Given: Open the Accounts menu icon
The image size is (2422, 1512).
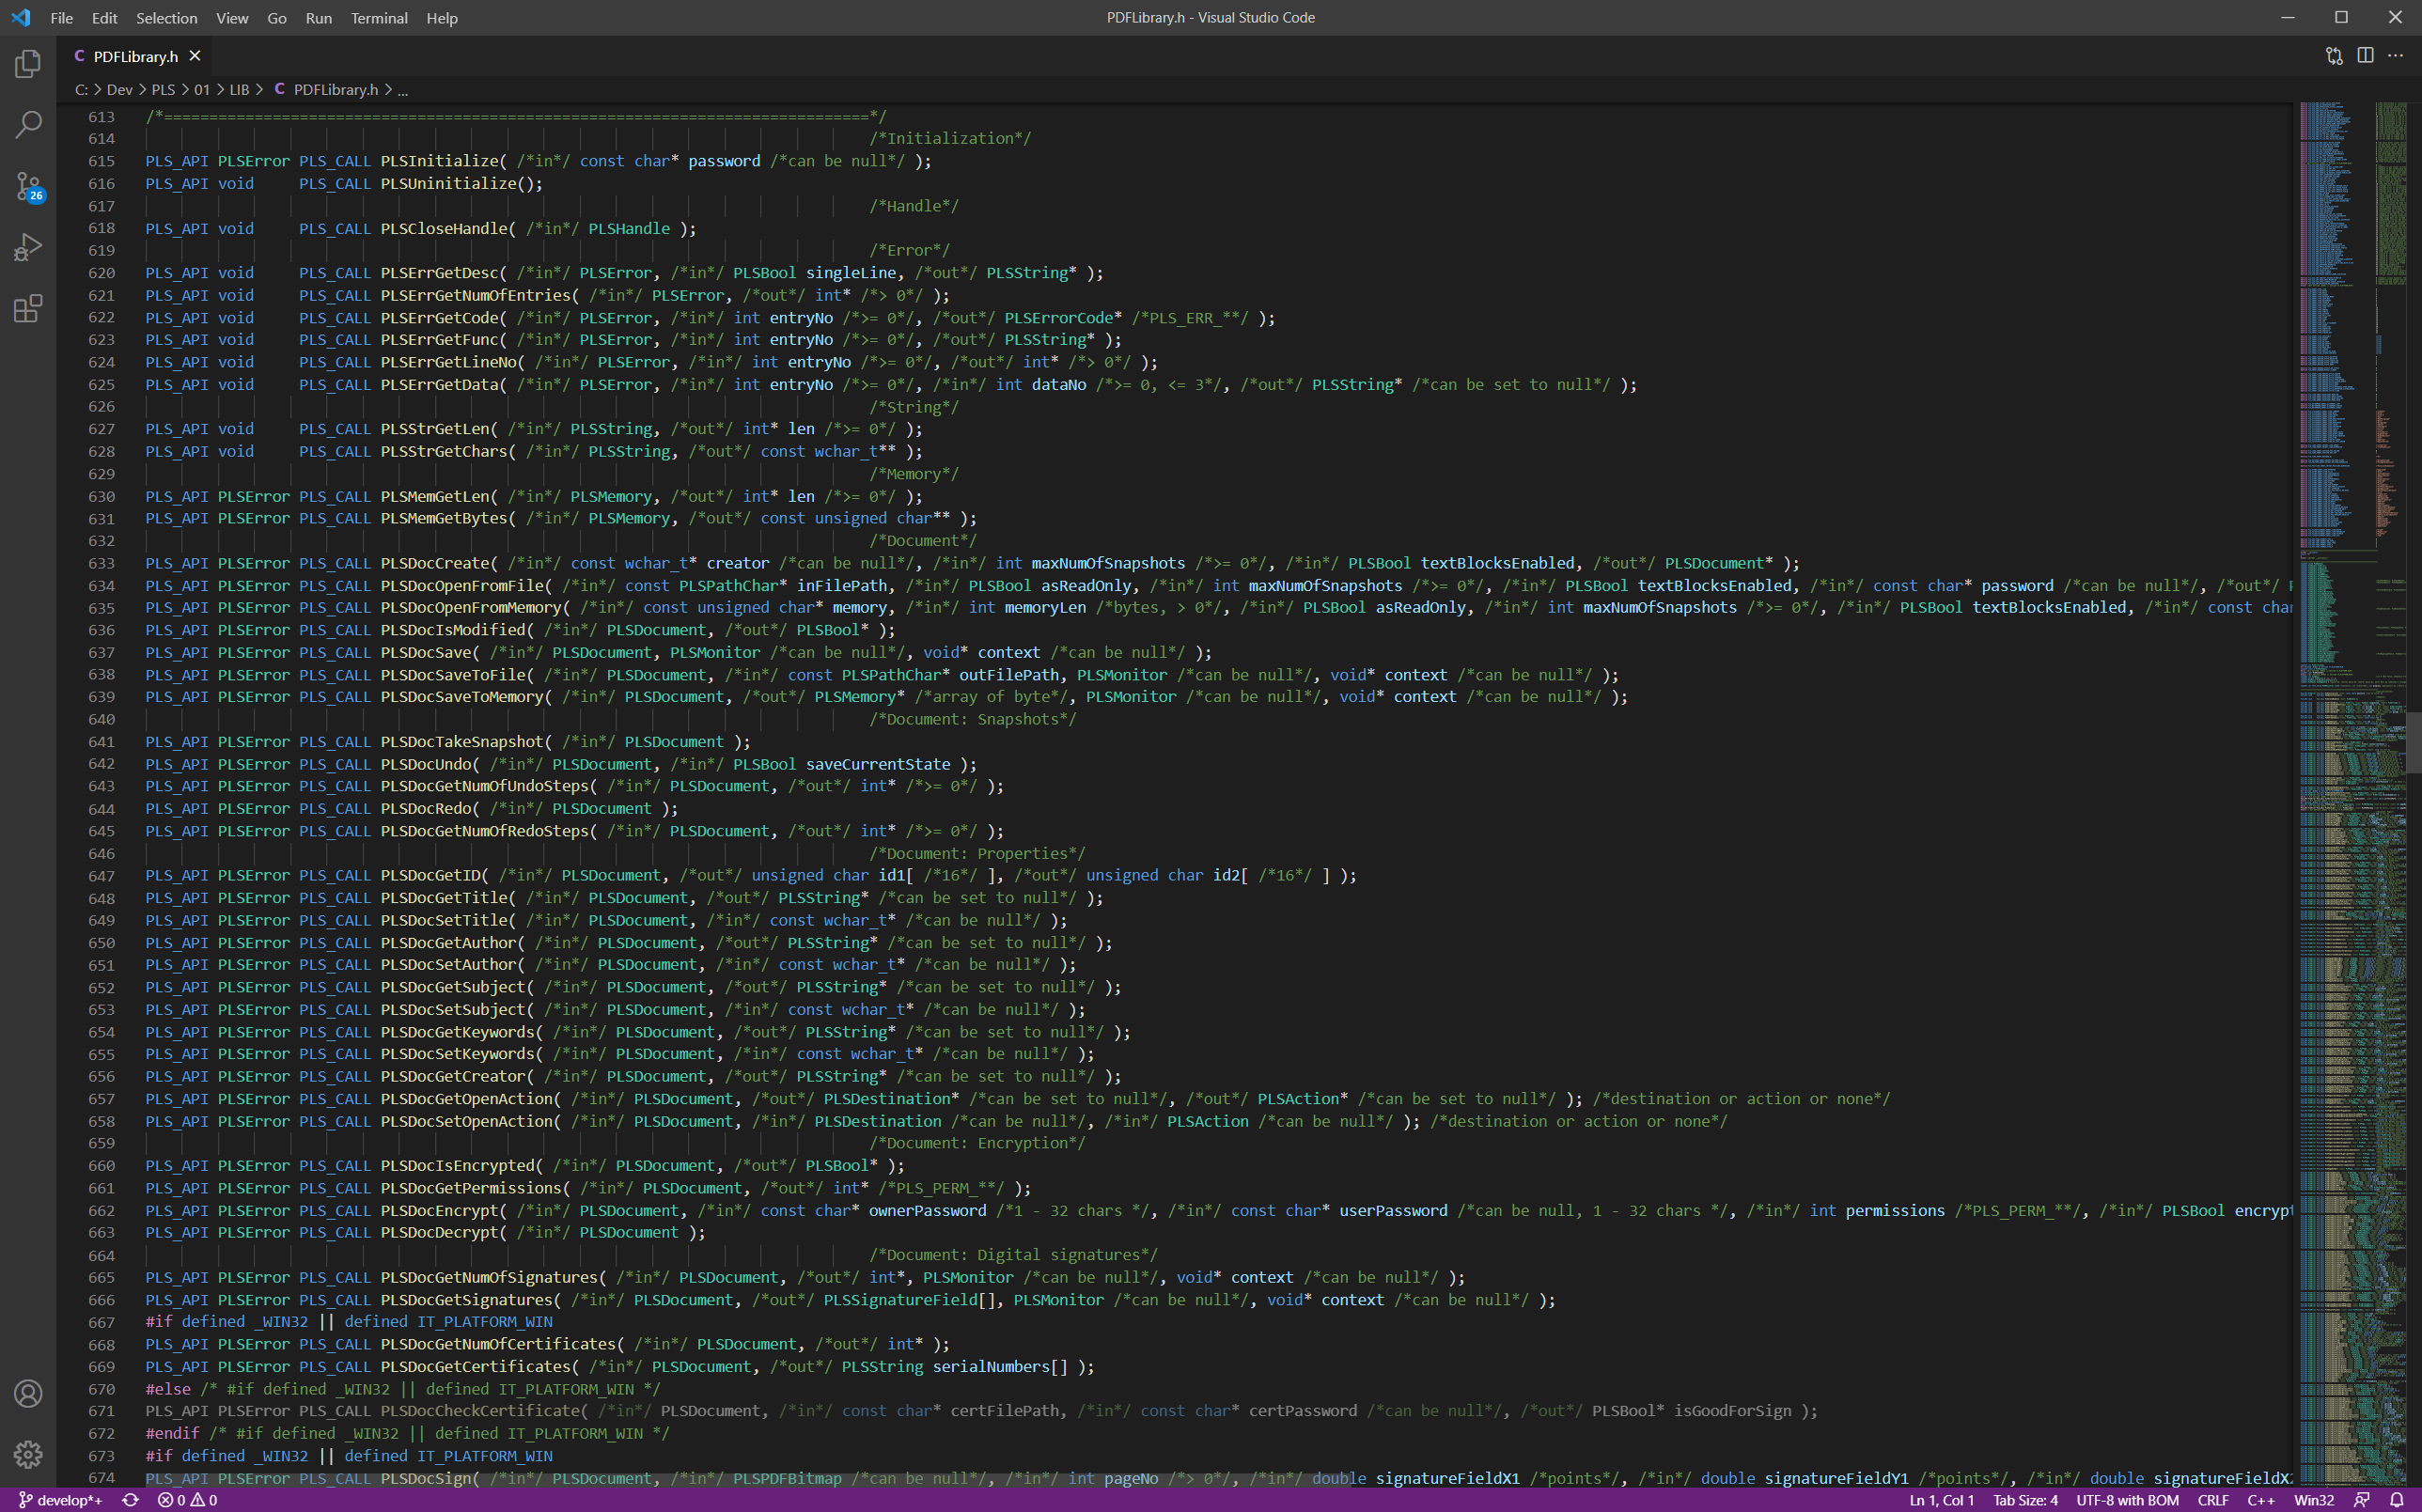Looking at the screenshot, I should pyautogui.click(x=28, y=1393).
